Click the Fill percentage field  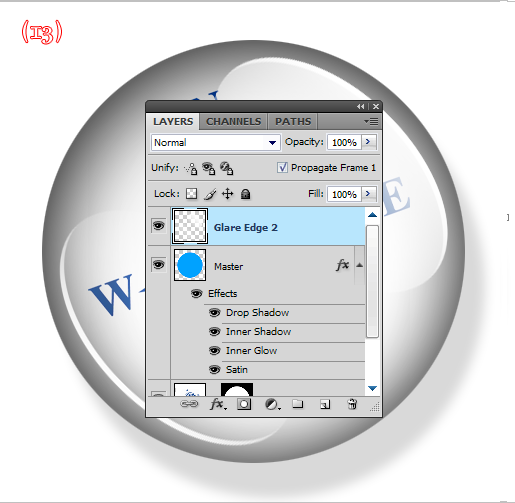tap(345, 194)
